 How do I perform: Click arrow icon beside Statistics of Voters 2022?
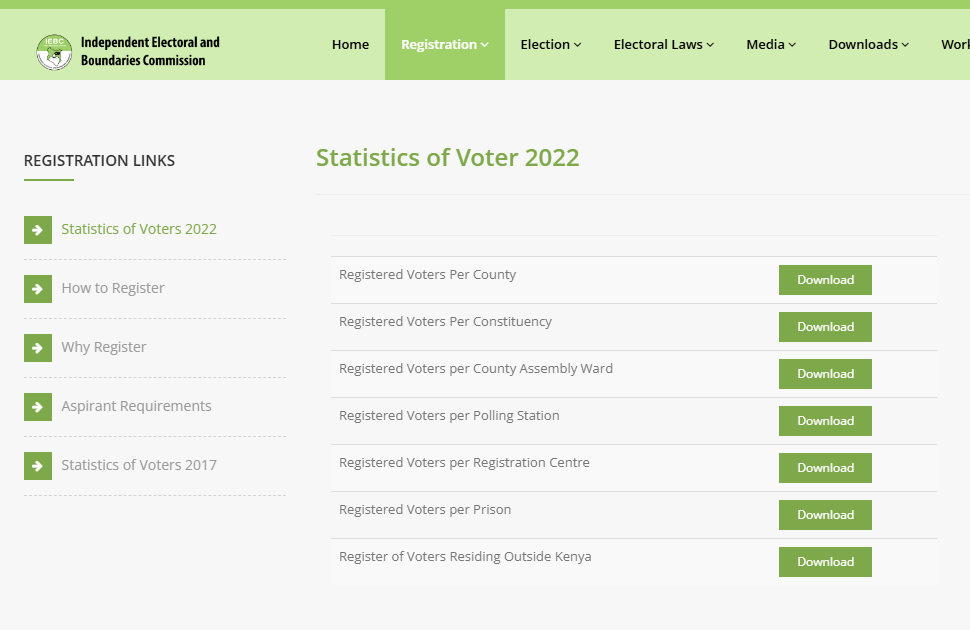pos(37,229)
